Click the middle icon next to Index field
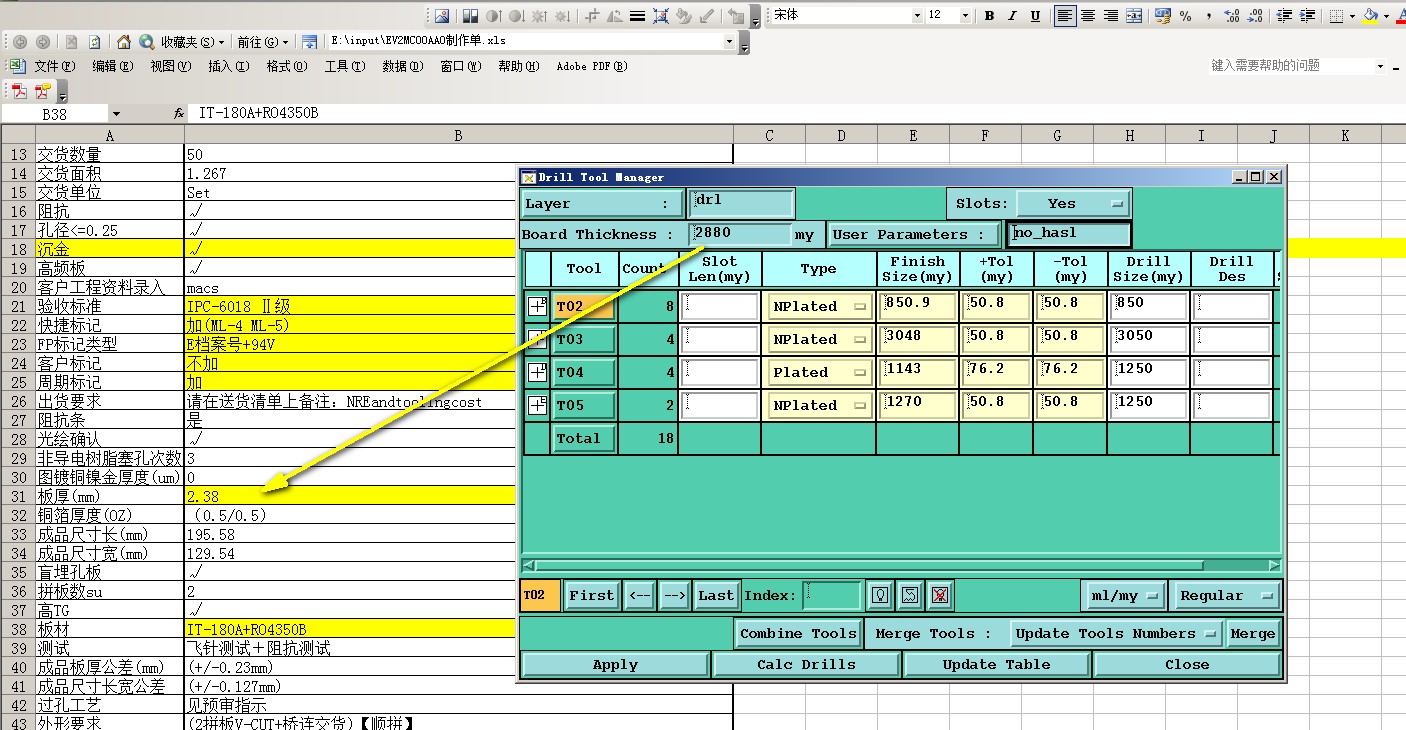Image resolution: width=1406 pixels, height=730 pixels. pos(910,595)
